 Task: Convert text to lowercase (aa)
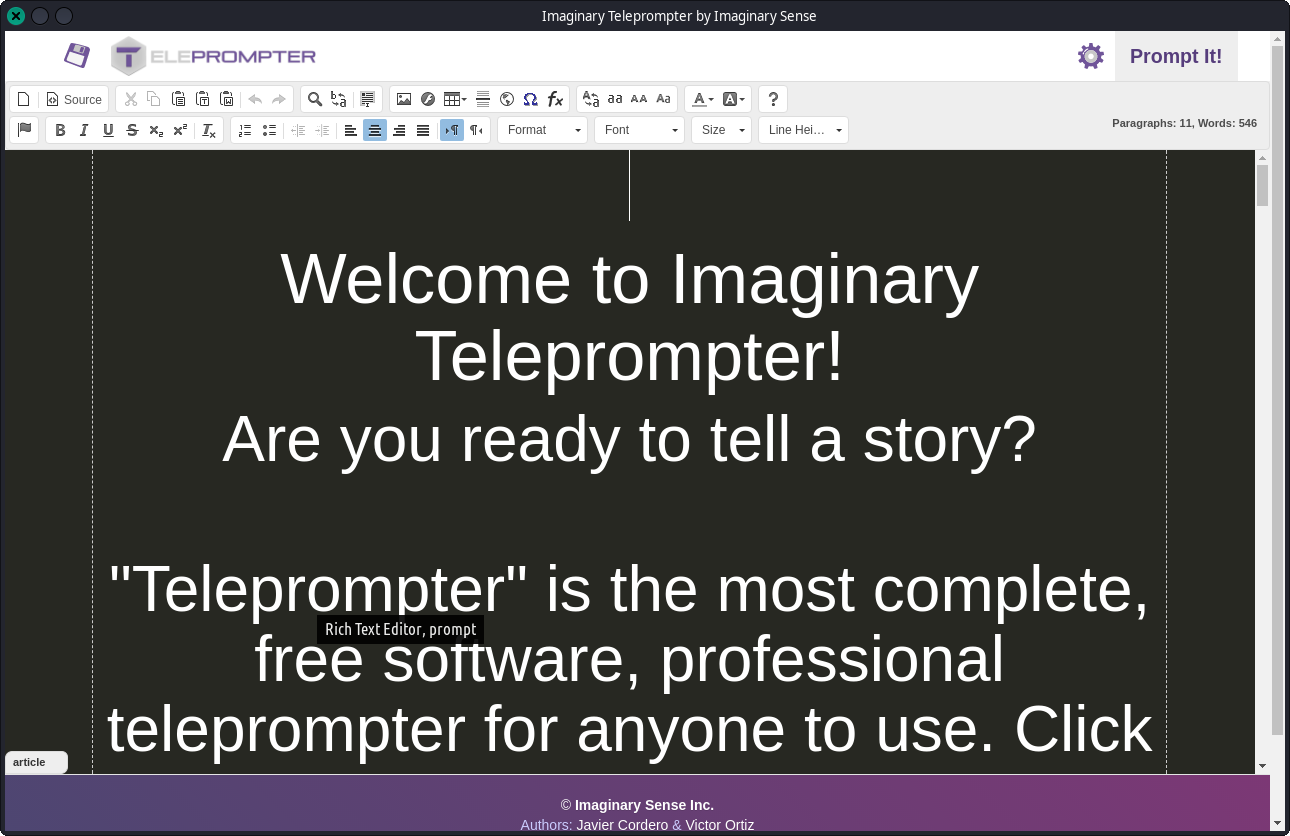tap(615, 99)
